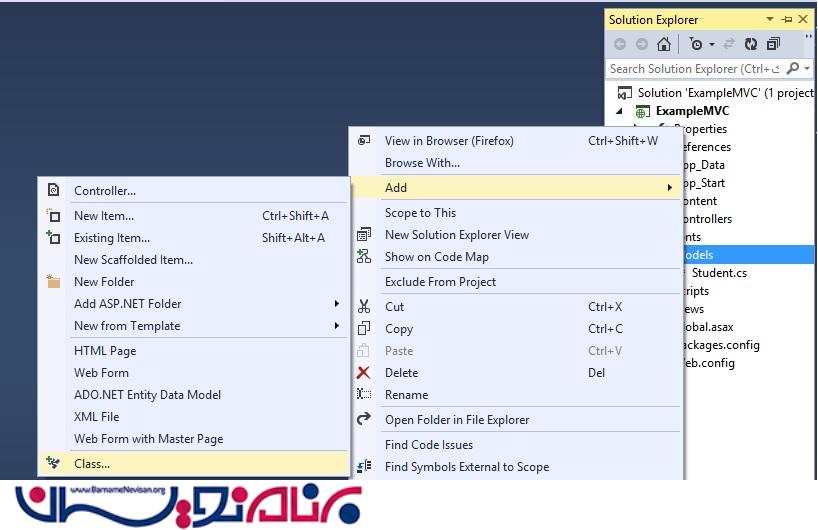Choose Delete from the context menu
The width and height of the screenshot is (818, 530).
[516, 372]
